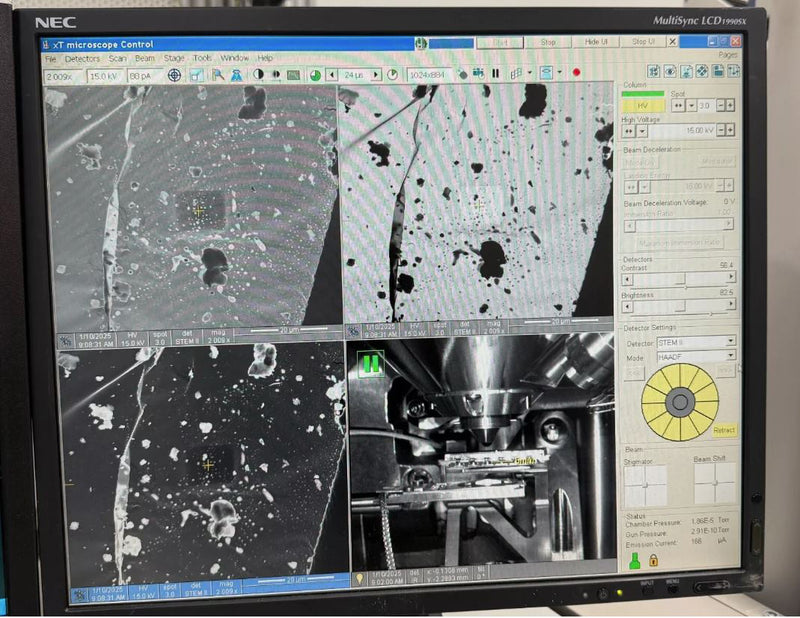The image size is (800, 618).
Task: Click the green vent status icon
Action: [x=634, y=561]
